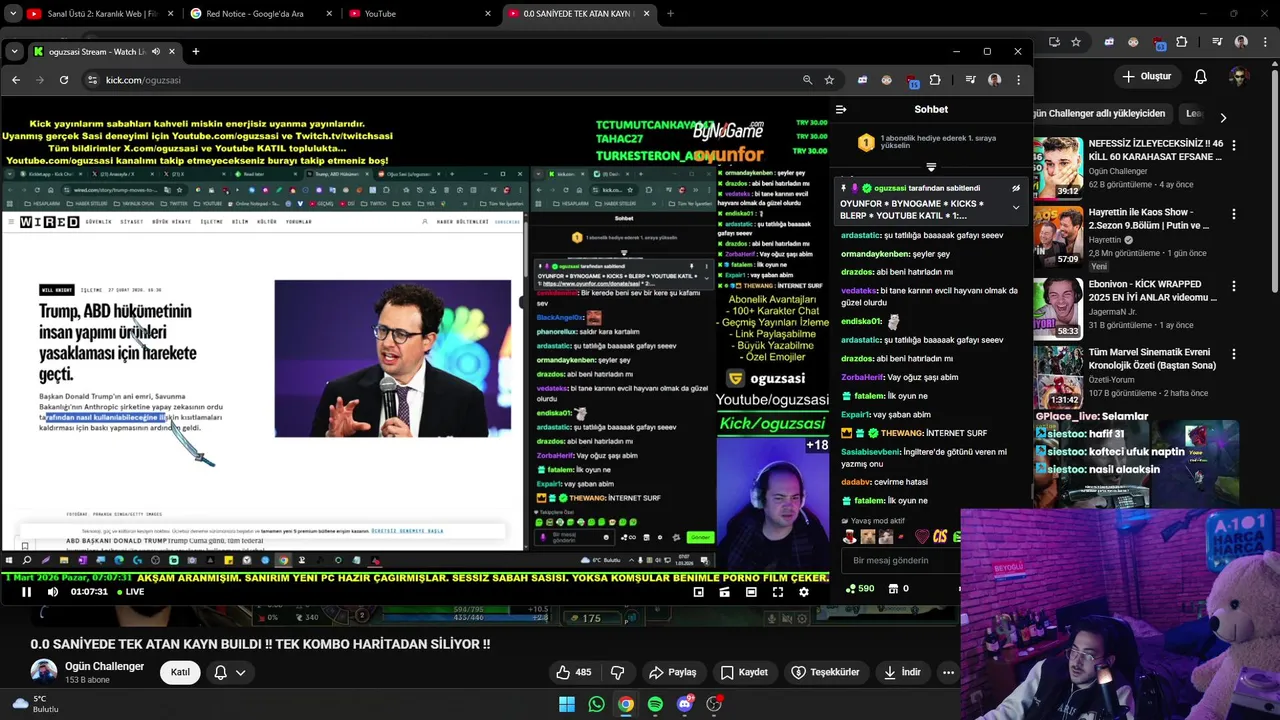Enter fullscreen in Kick player

tap(777, 592)
